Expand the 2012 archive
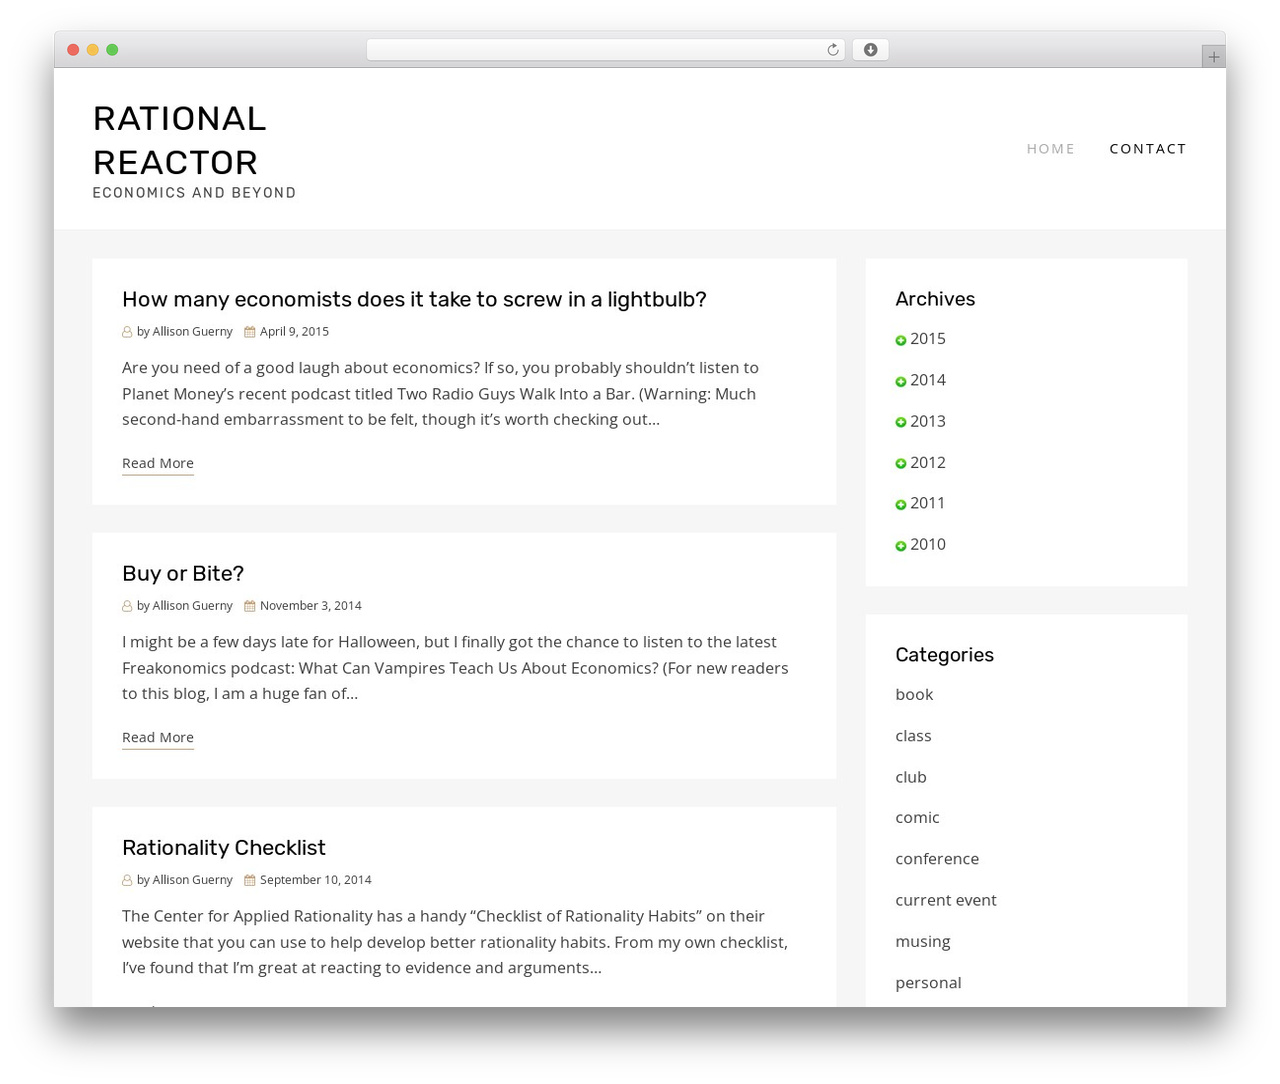1280x1084 pixels. click(901, 464)
